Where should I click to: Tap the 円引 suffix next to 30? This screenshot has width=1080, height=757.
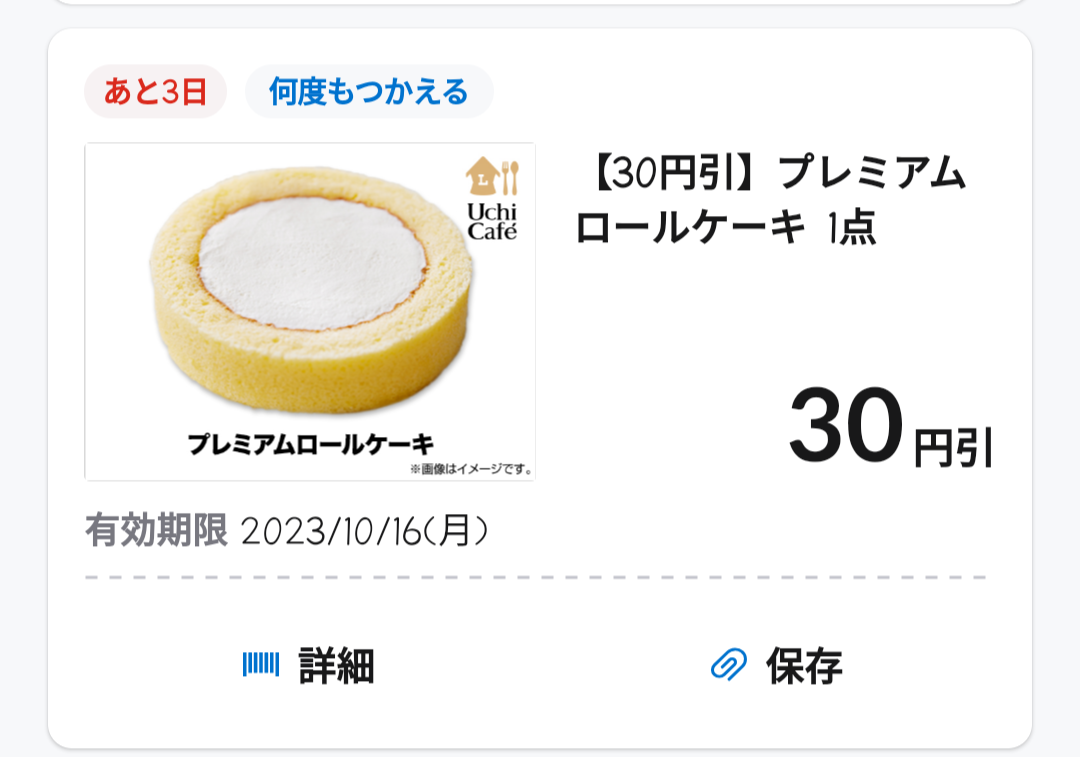coord(954,448)
